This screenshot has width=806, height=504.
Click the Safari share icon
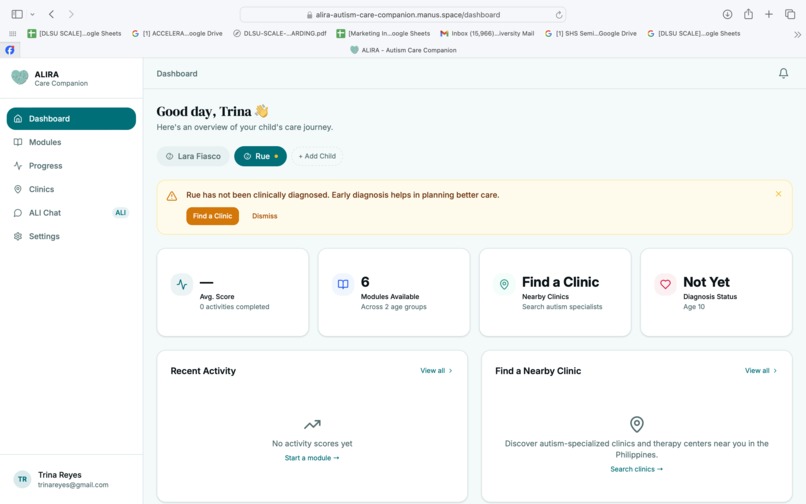(748, 14)
